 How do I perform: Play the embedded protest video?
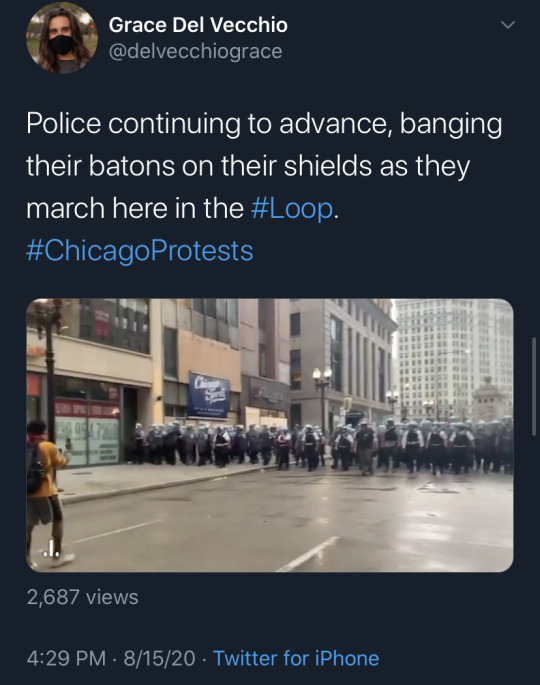click(270, 435)
